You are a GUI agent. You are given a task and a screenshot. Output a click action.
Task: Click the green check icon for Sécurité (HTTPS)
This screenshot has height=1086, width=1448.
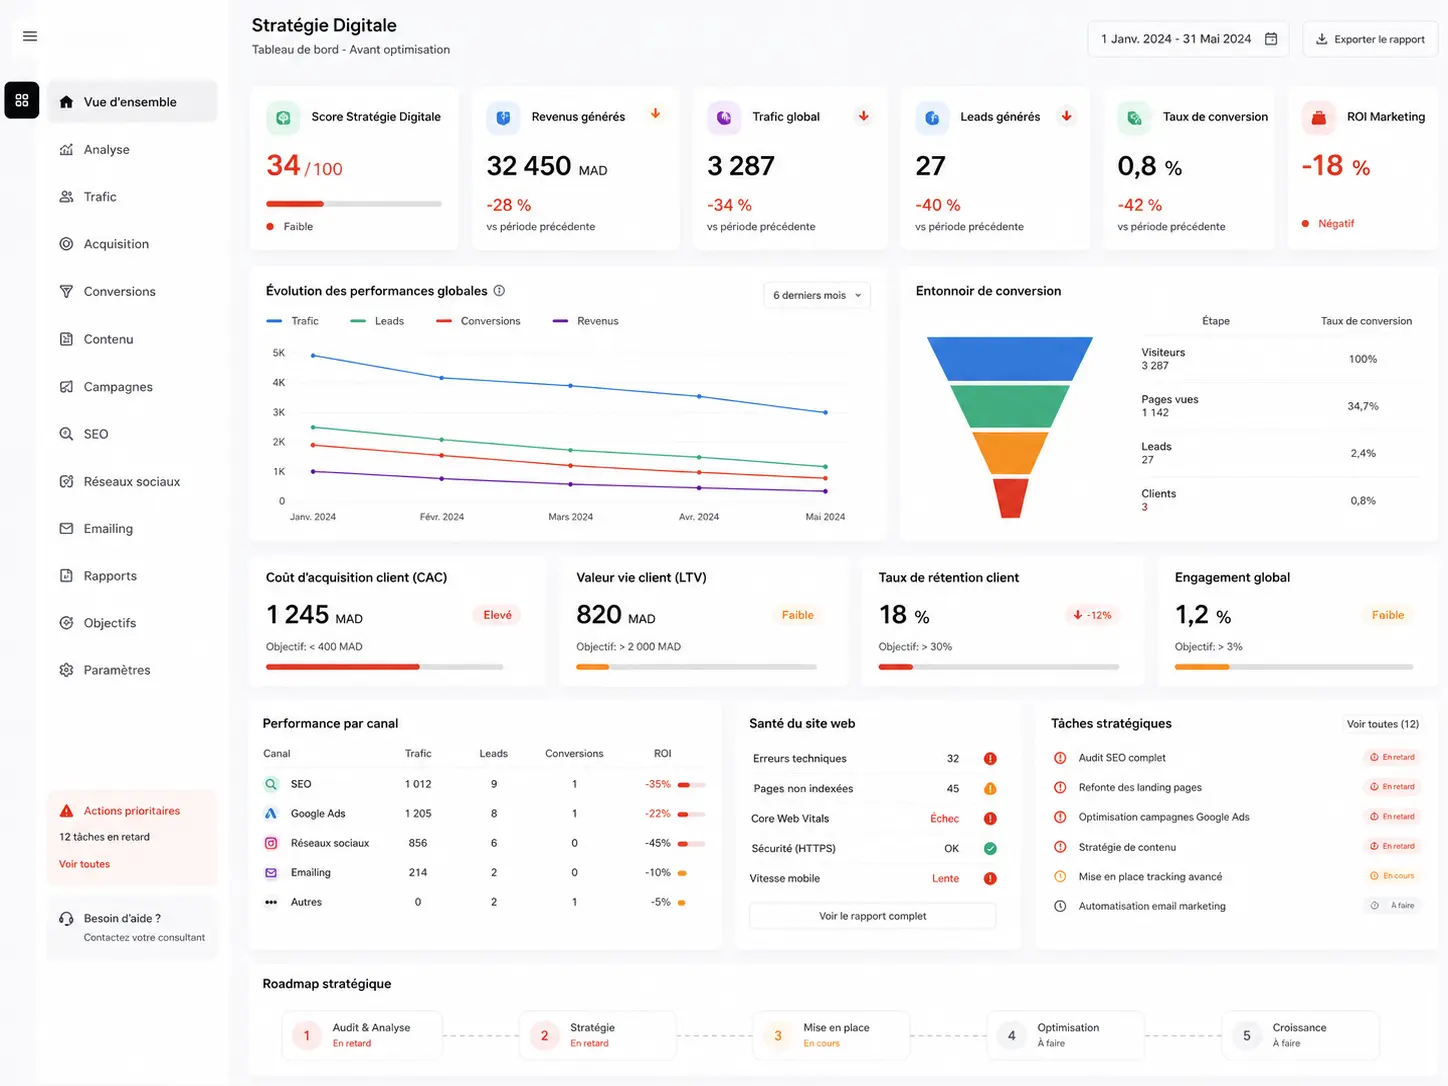click(990, 849)
